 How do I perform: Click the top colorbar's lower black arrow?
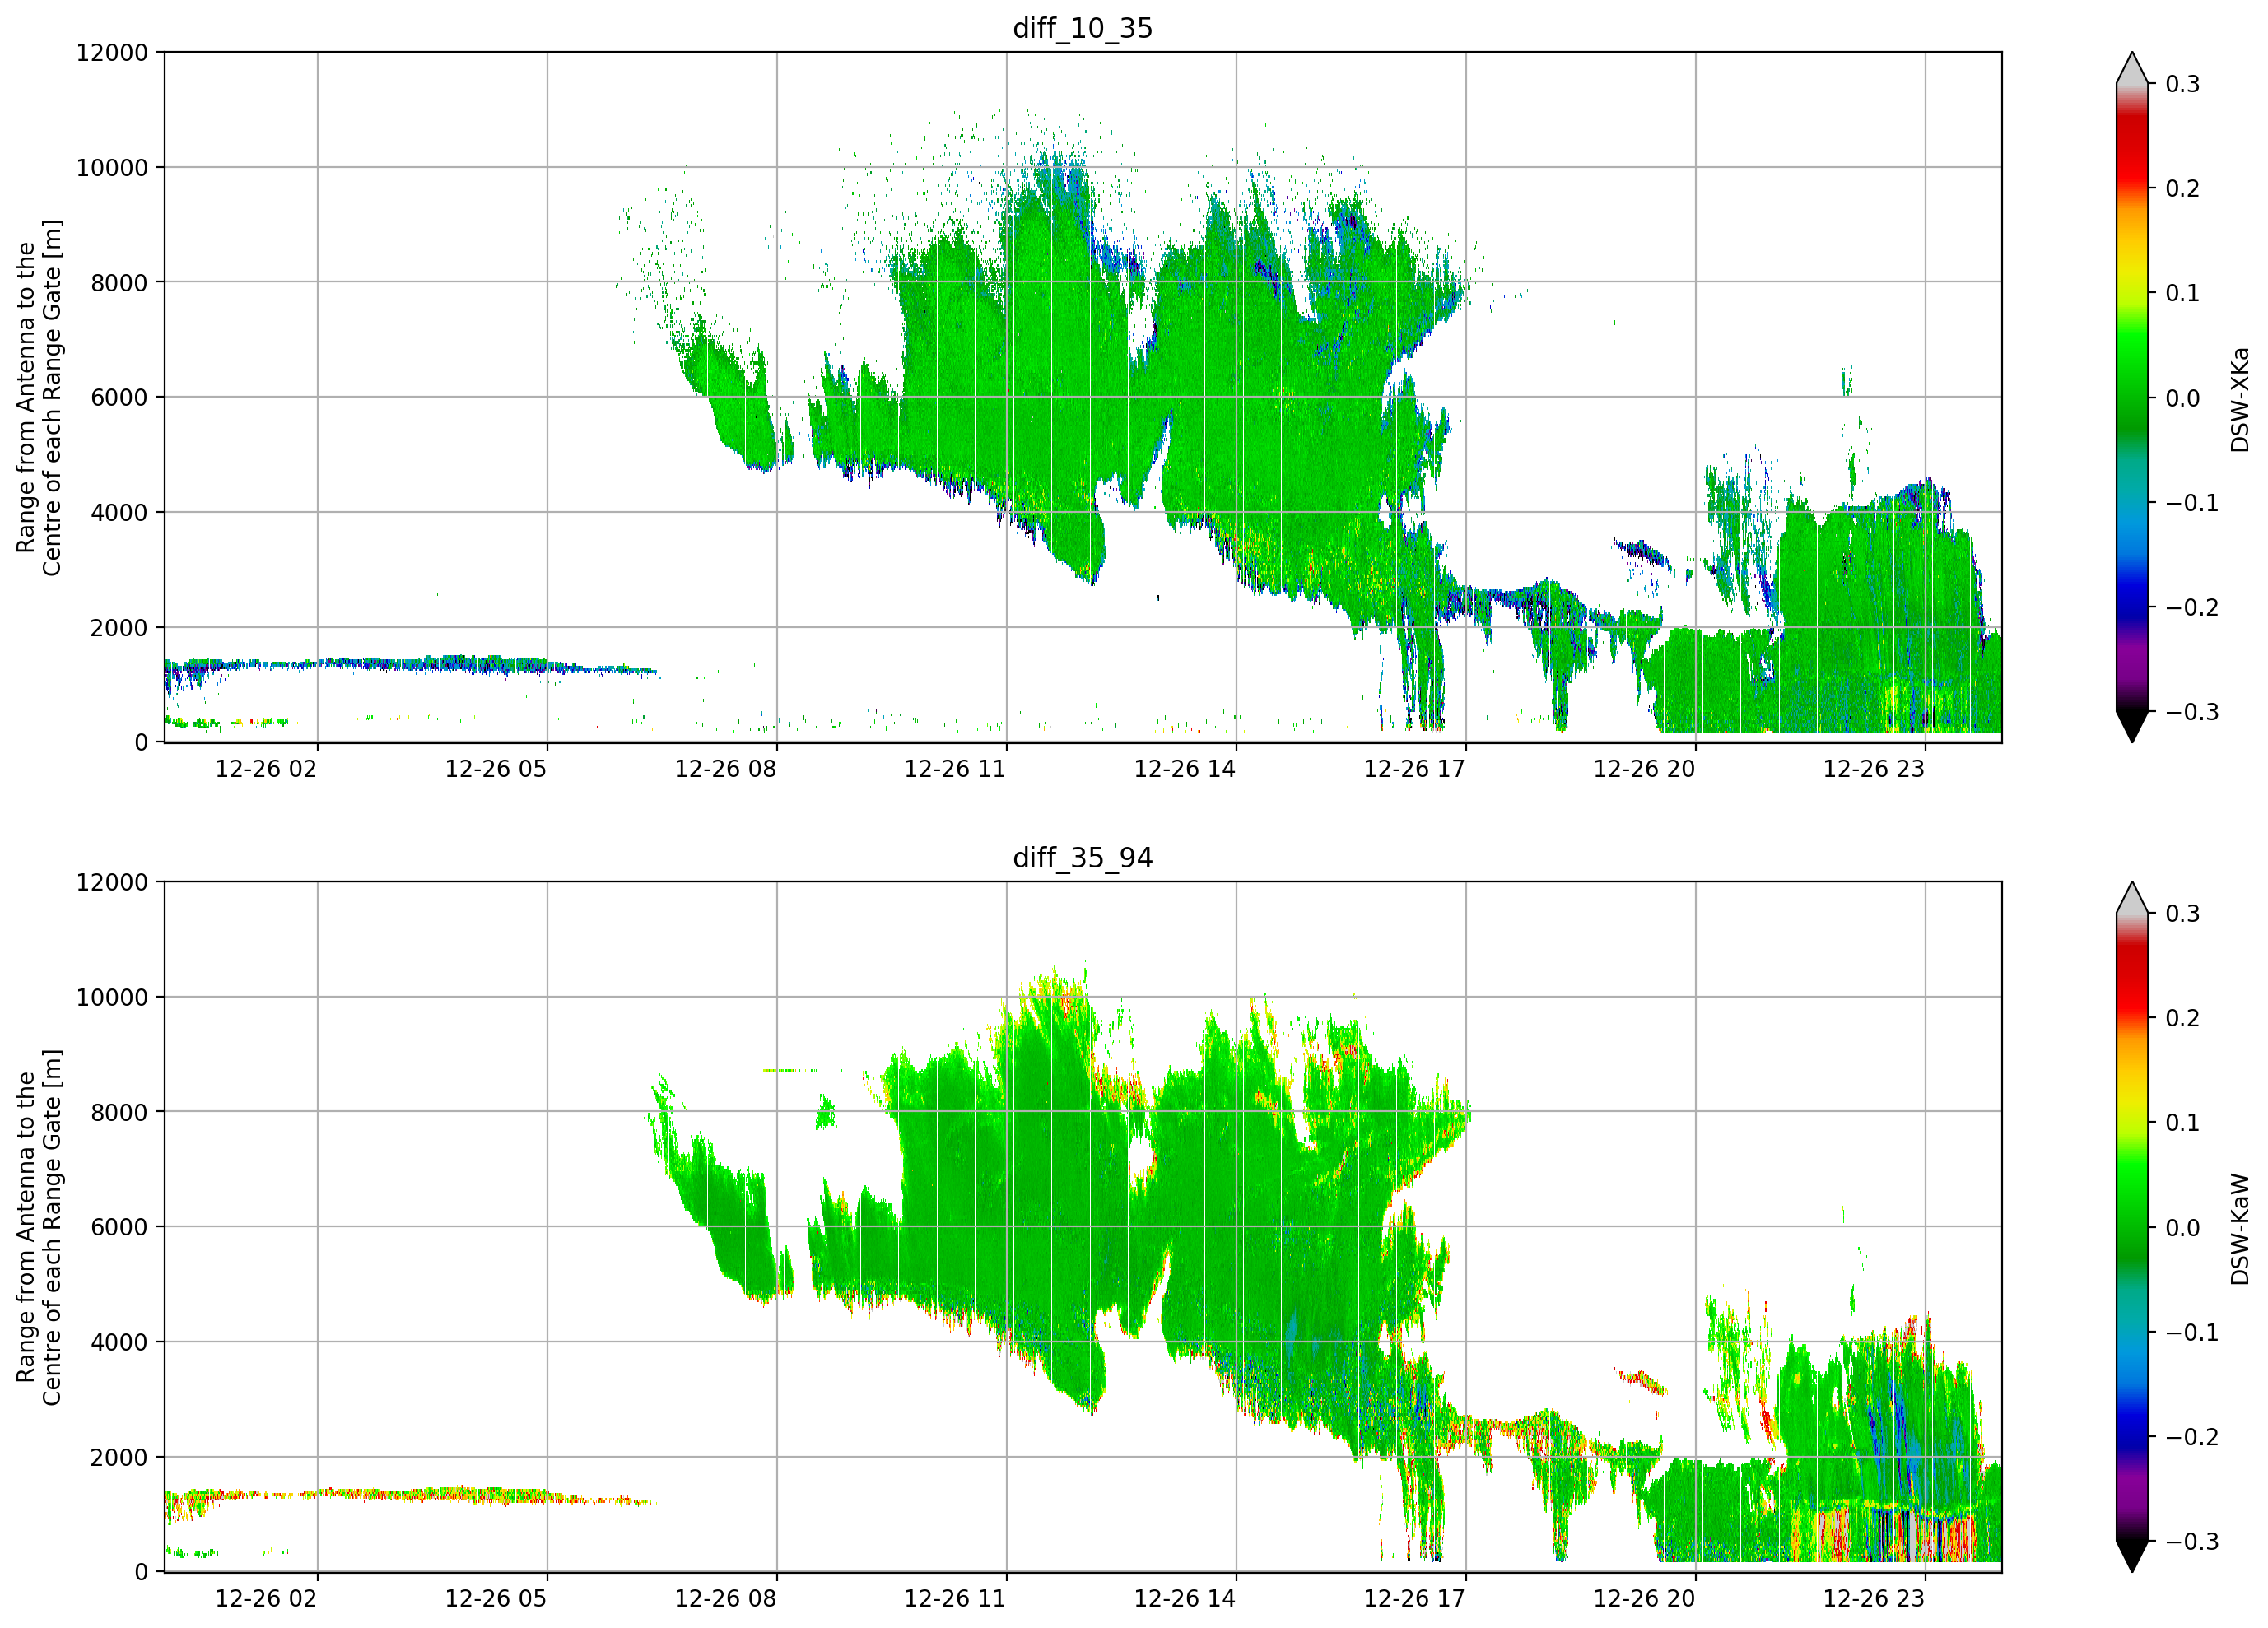pyautogui.click(x=2132, y=727)
